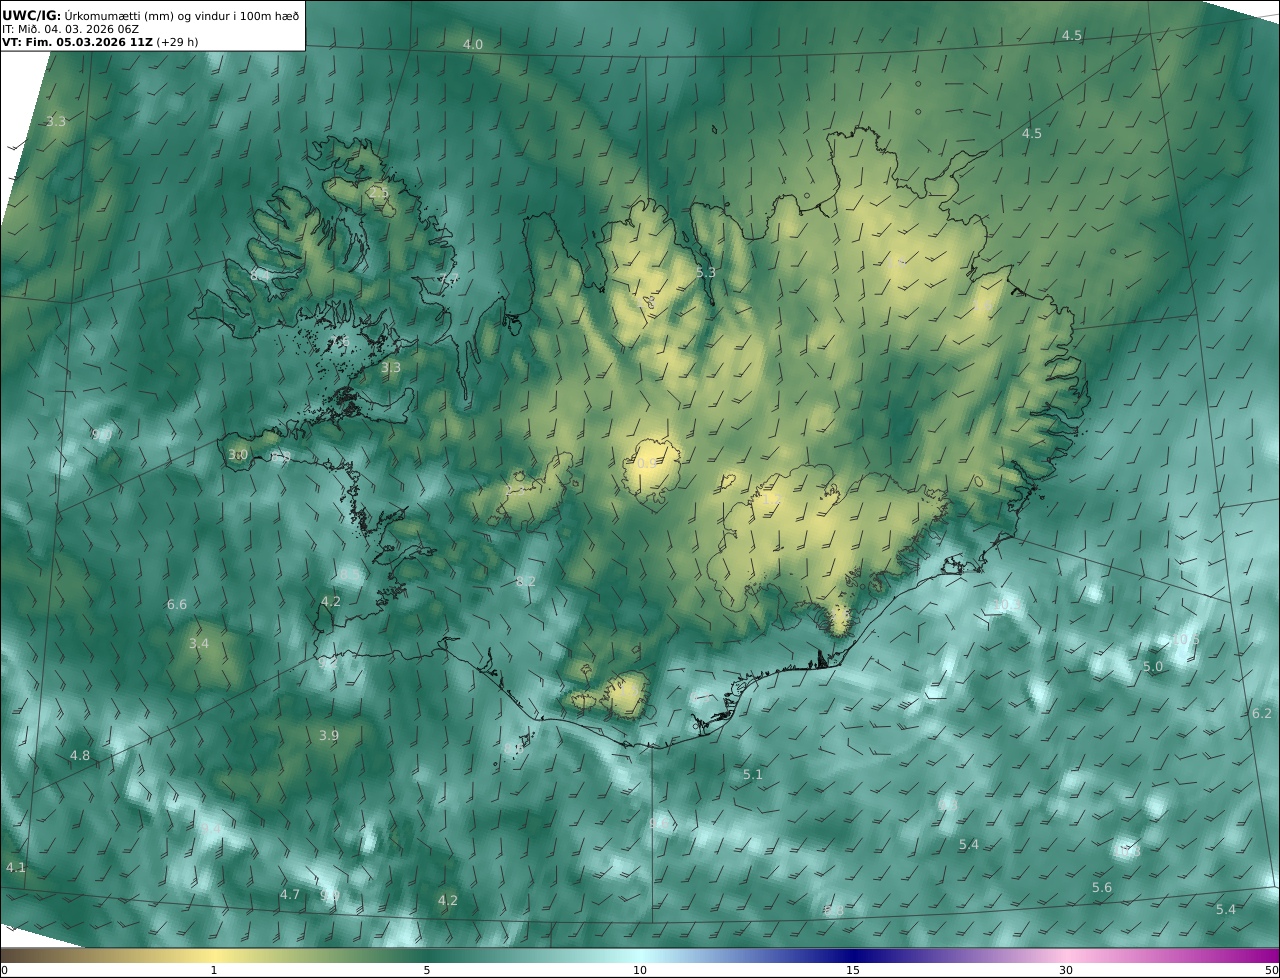Click the colorbar tick label '0'

4,970
